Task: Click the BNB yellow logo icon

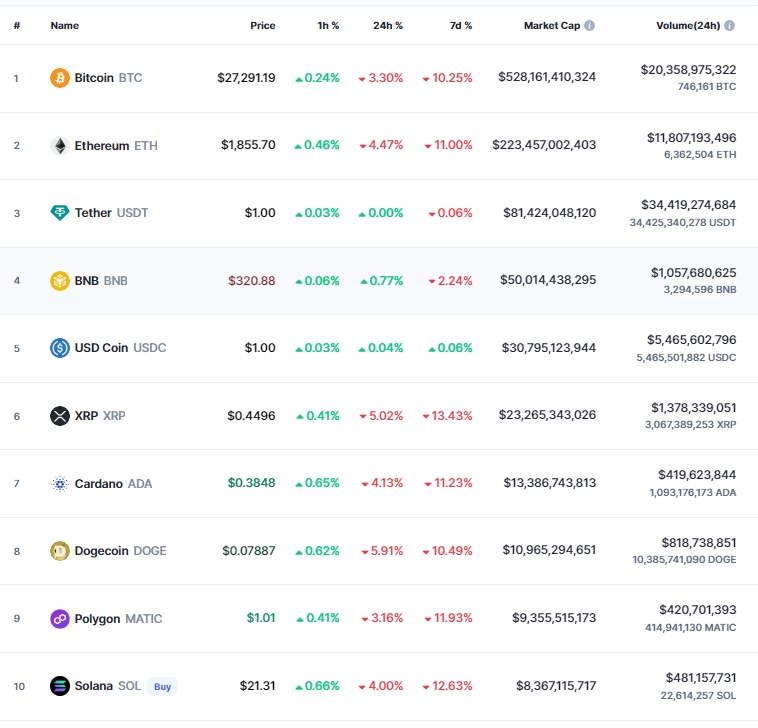Action: pyautogui.click(x=60, y=281)
